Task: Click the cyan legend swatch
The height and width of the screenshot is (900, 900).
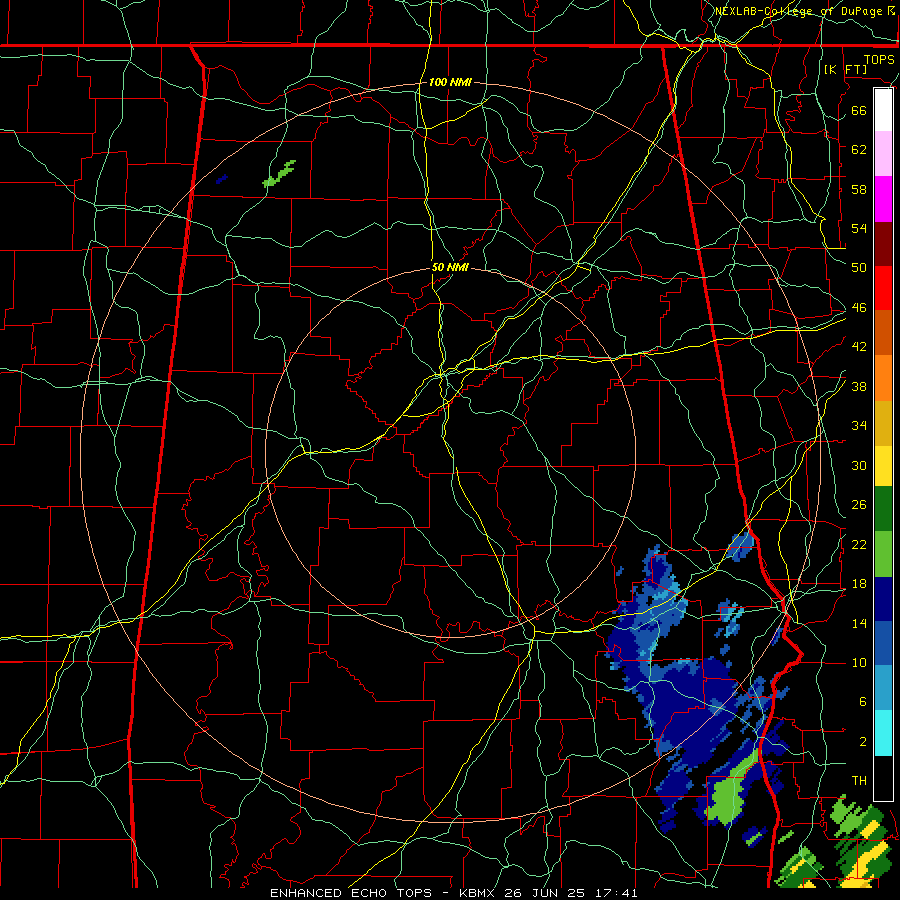Action: 883,733
